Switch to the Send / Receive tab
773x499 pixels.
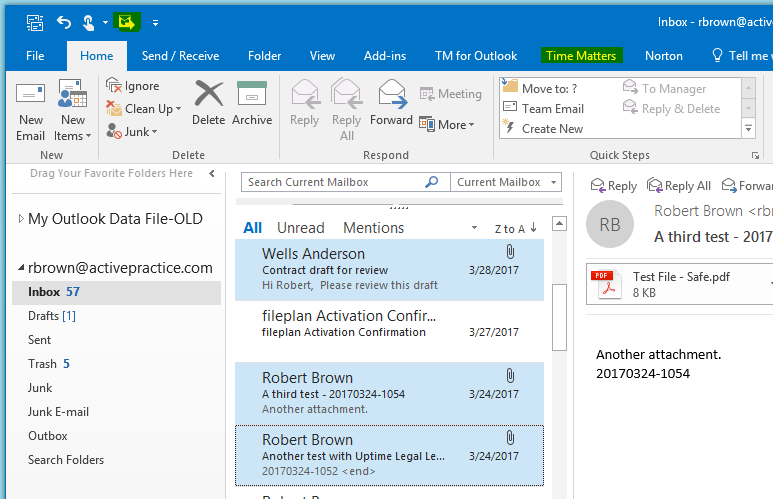(x=180, y=56)
